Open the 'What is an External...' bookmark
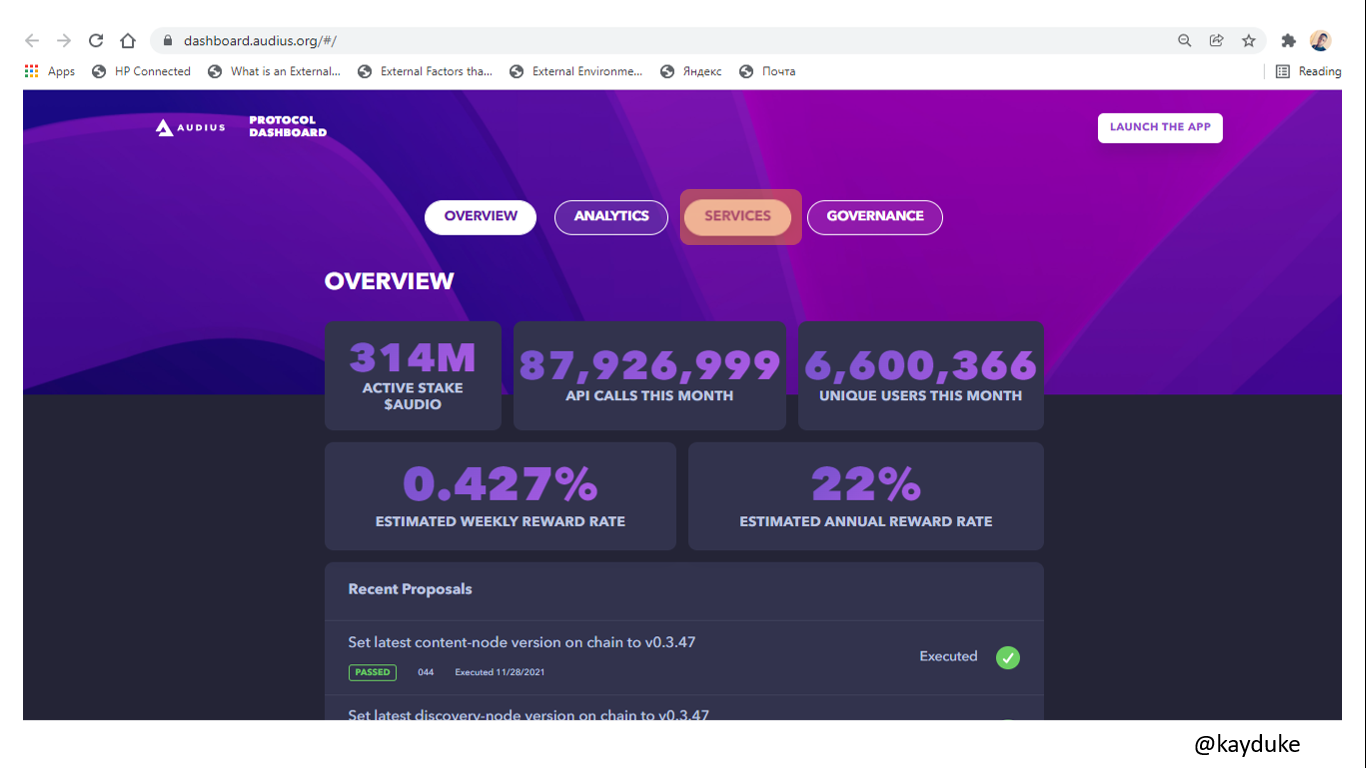 (274, 71)
